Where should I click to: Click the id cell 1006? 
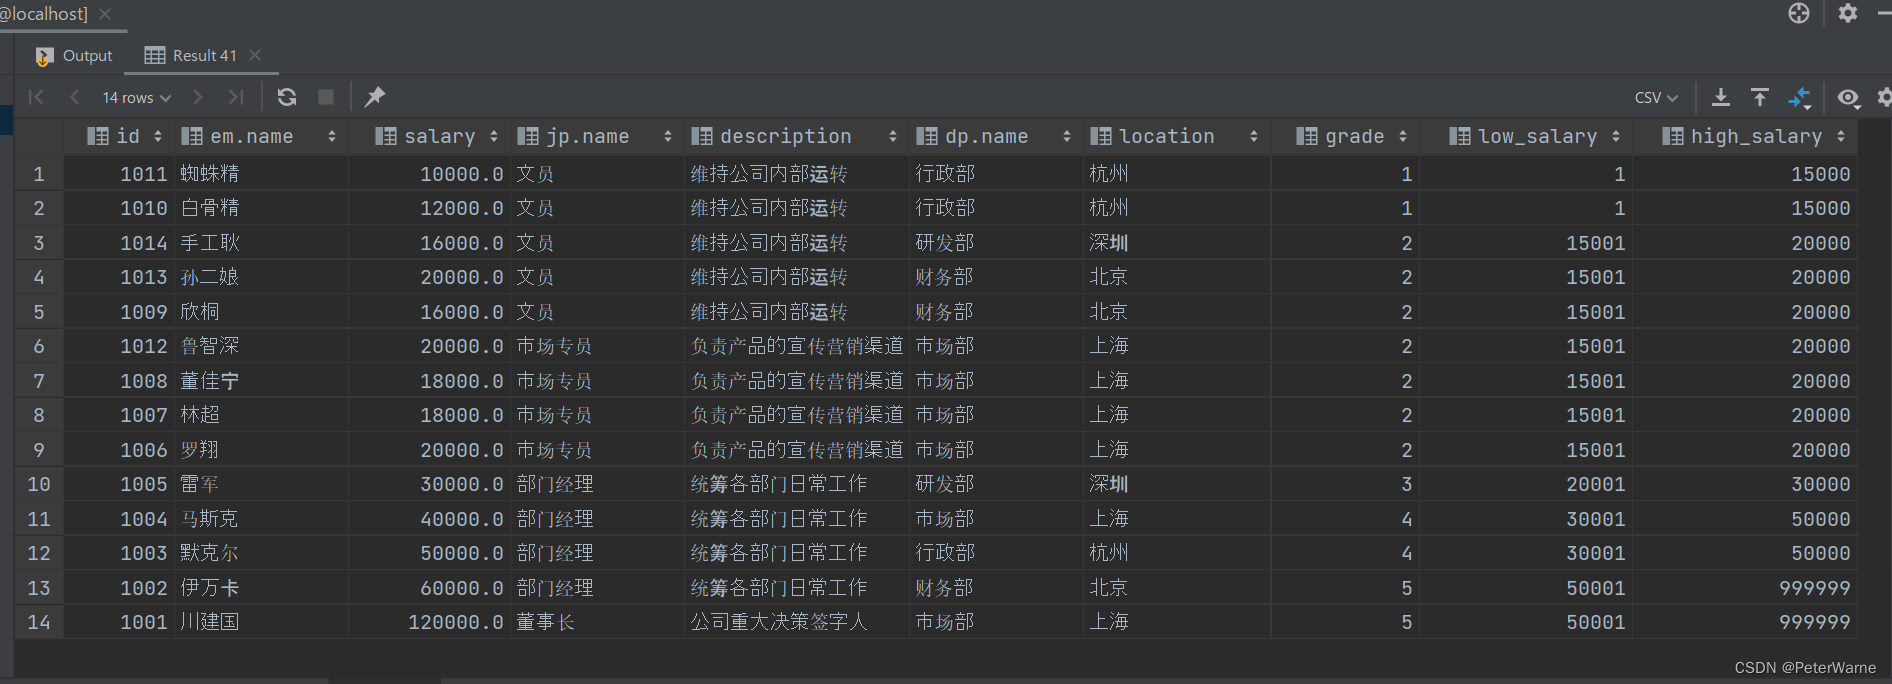(x=119, y=450)
